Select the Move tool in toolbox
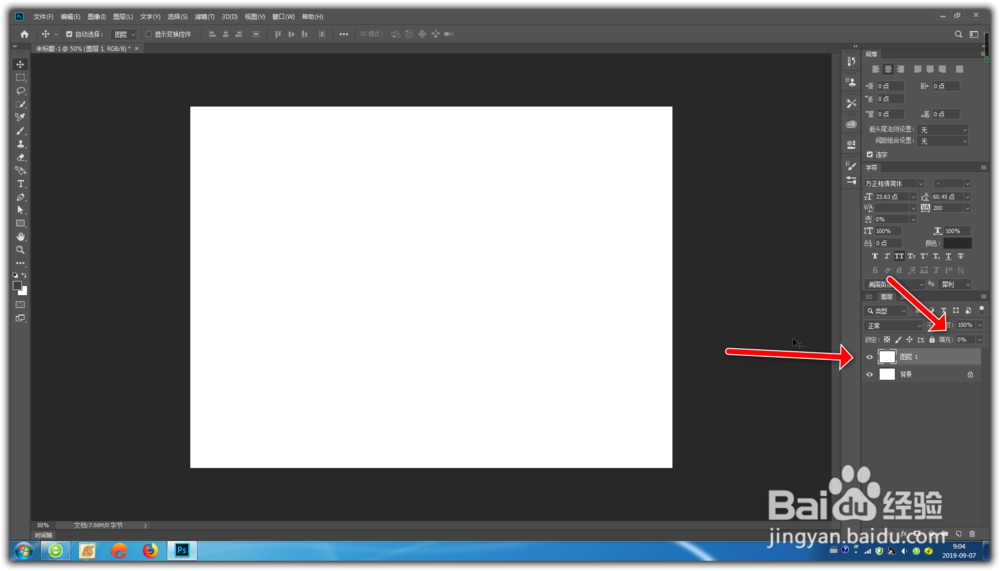This screenshot has height=571, width=1000. tap(20, 64)
